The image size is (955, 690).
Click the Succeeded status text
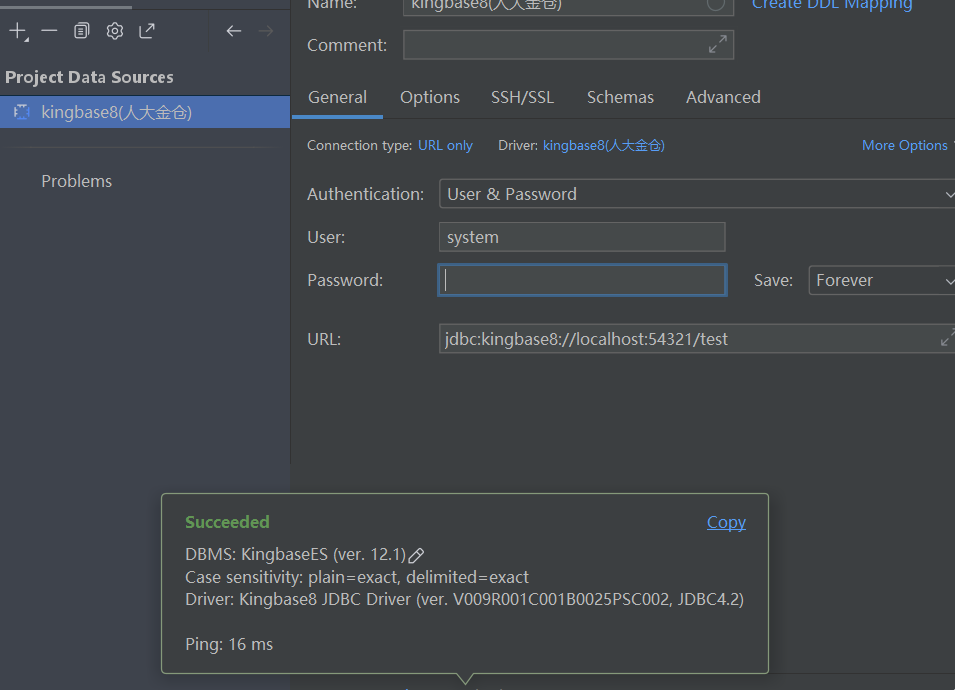(x=227, y=522)
